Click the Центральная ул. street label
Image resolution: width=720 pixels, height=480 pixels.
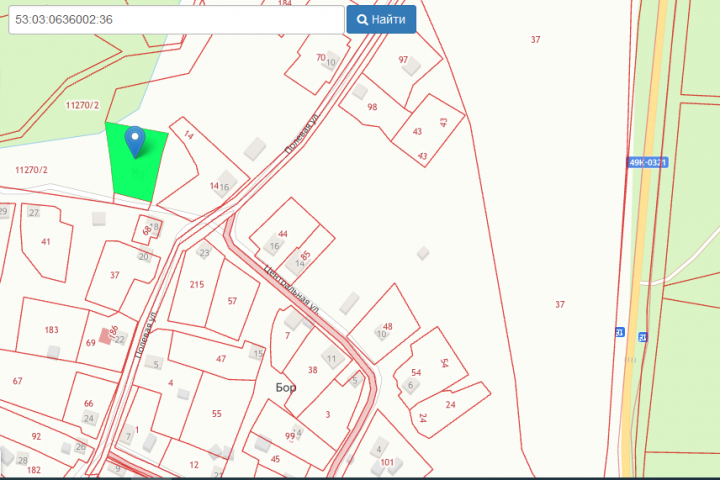tap(291, 289)
